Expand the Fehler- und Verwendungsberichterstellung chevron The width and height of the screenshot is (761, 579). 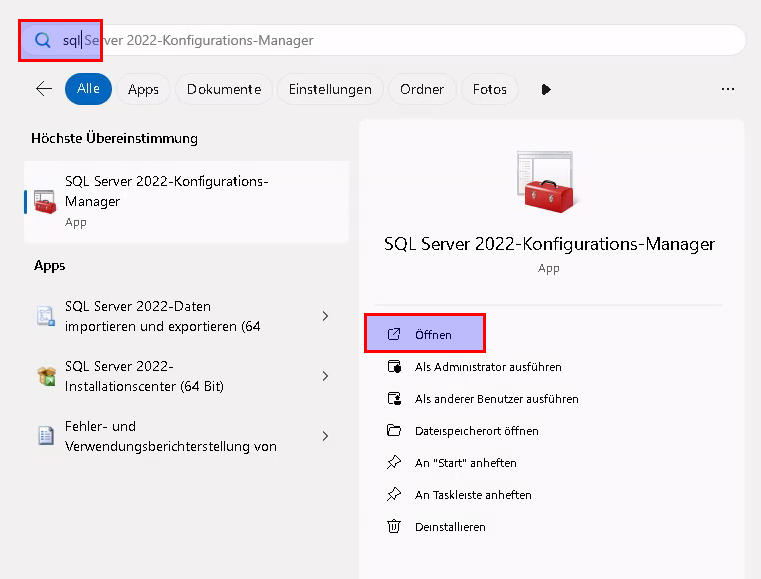[325, 436]
